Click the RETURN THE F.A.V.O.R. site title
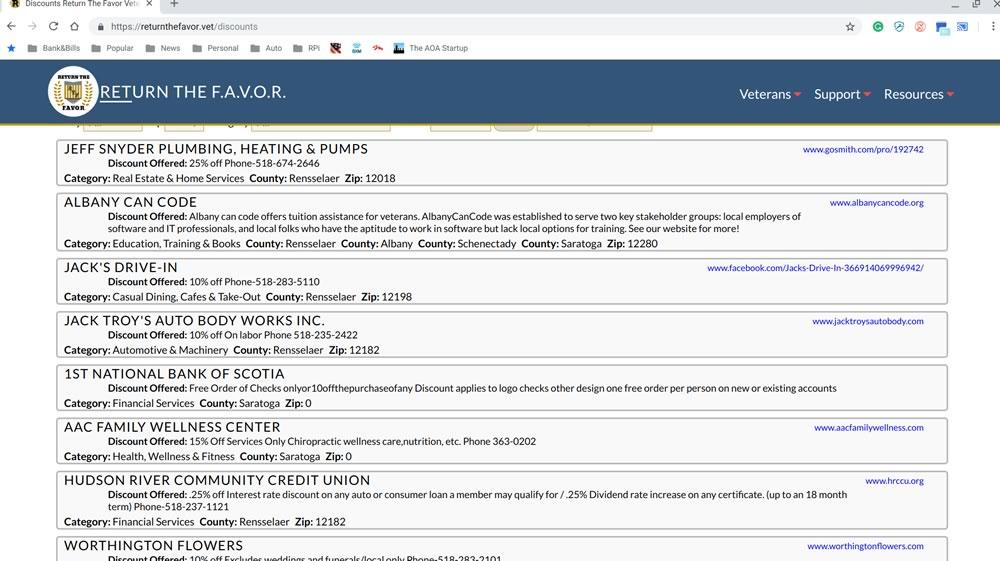This screenshot has height=561, width=1000. point(193,92)
